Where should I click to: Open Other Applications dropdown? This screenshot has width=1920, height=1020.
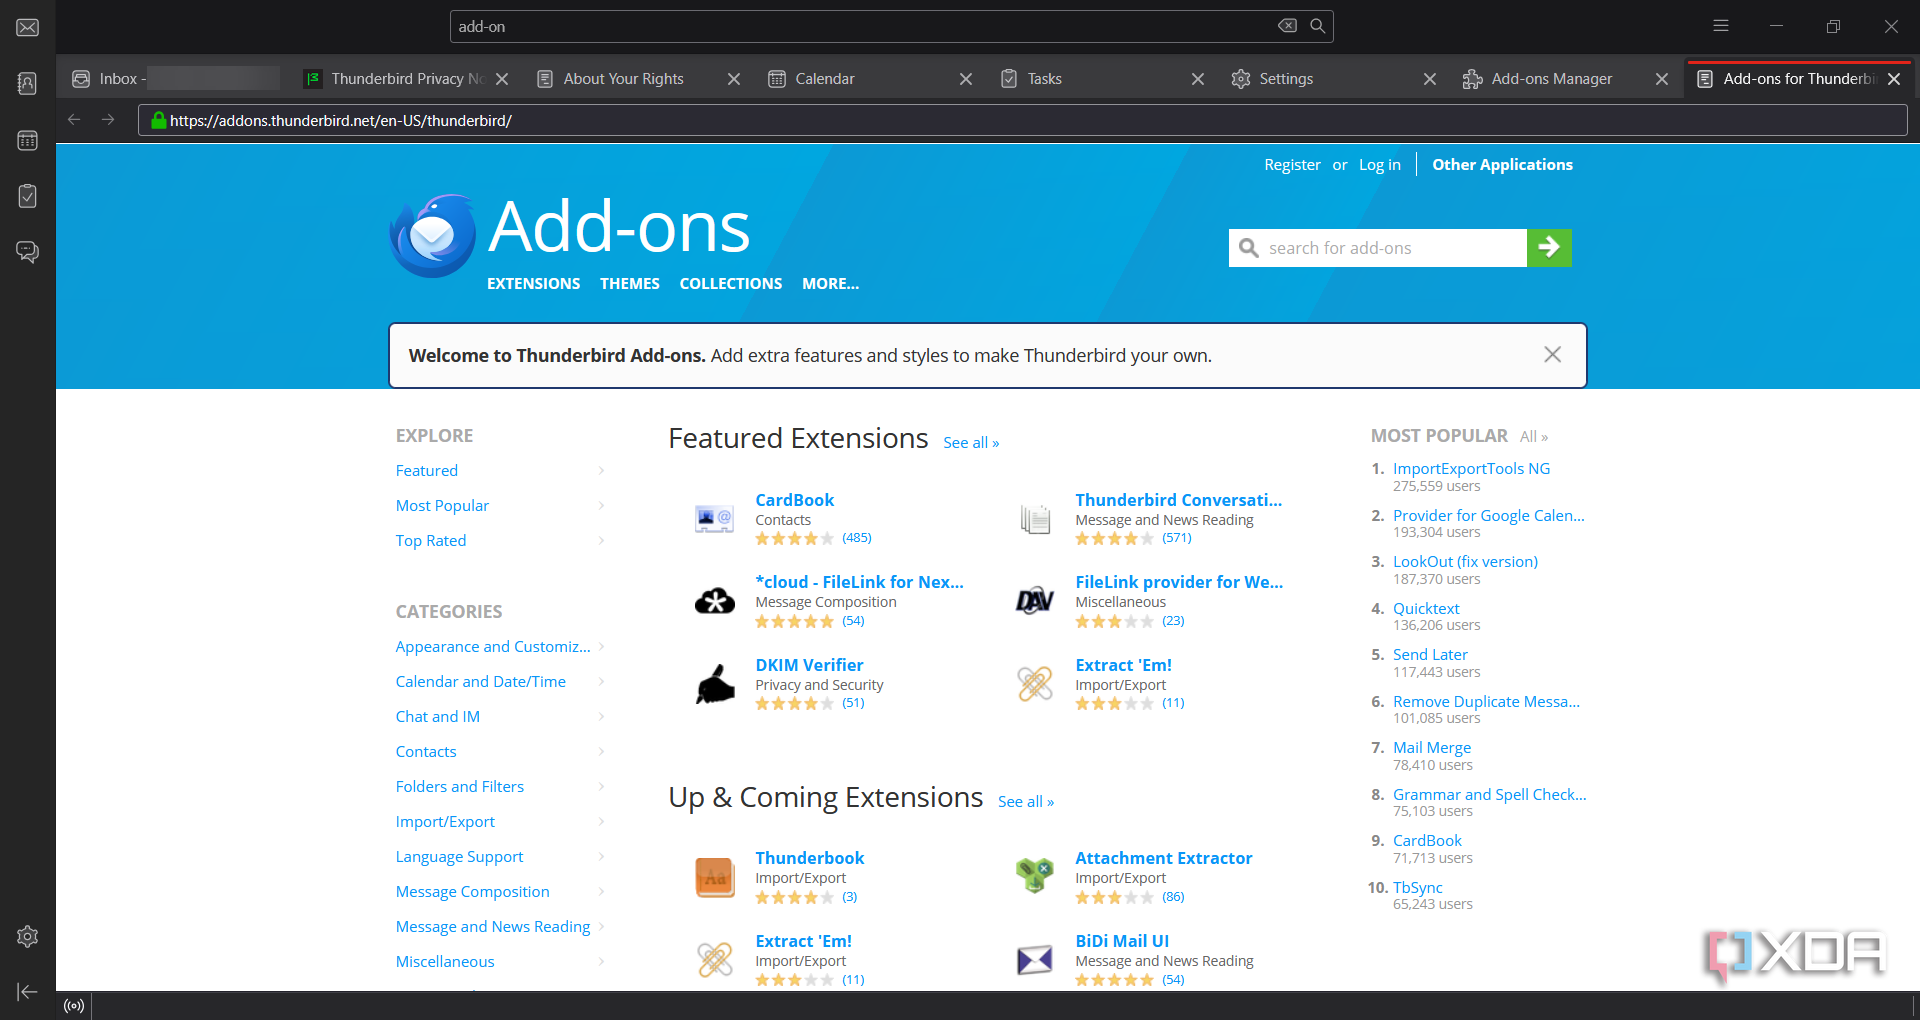pyautogui.click(x=1502, y=165)
